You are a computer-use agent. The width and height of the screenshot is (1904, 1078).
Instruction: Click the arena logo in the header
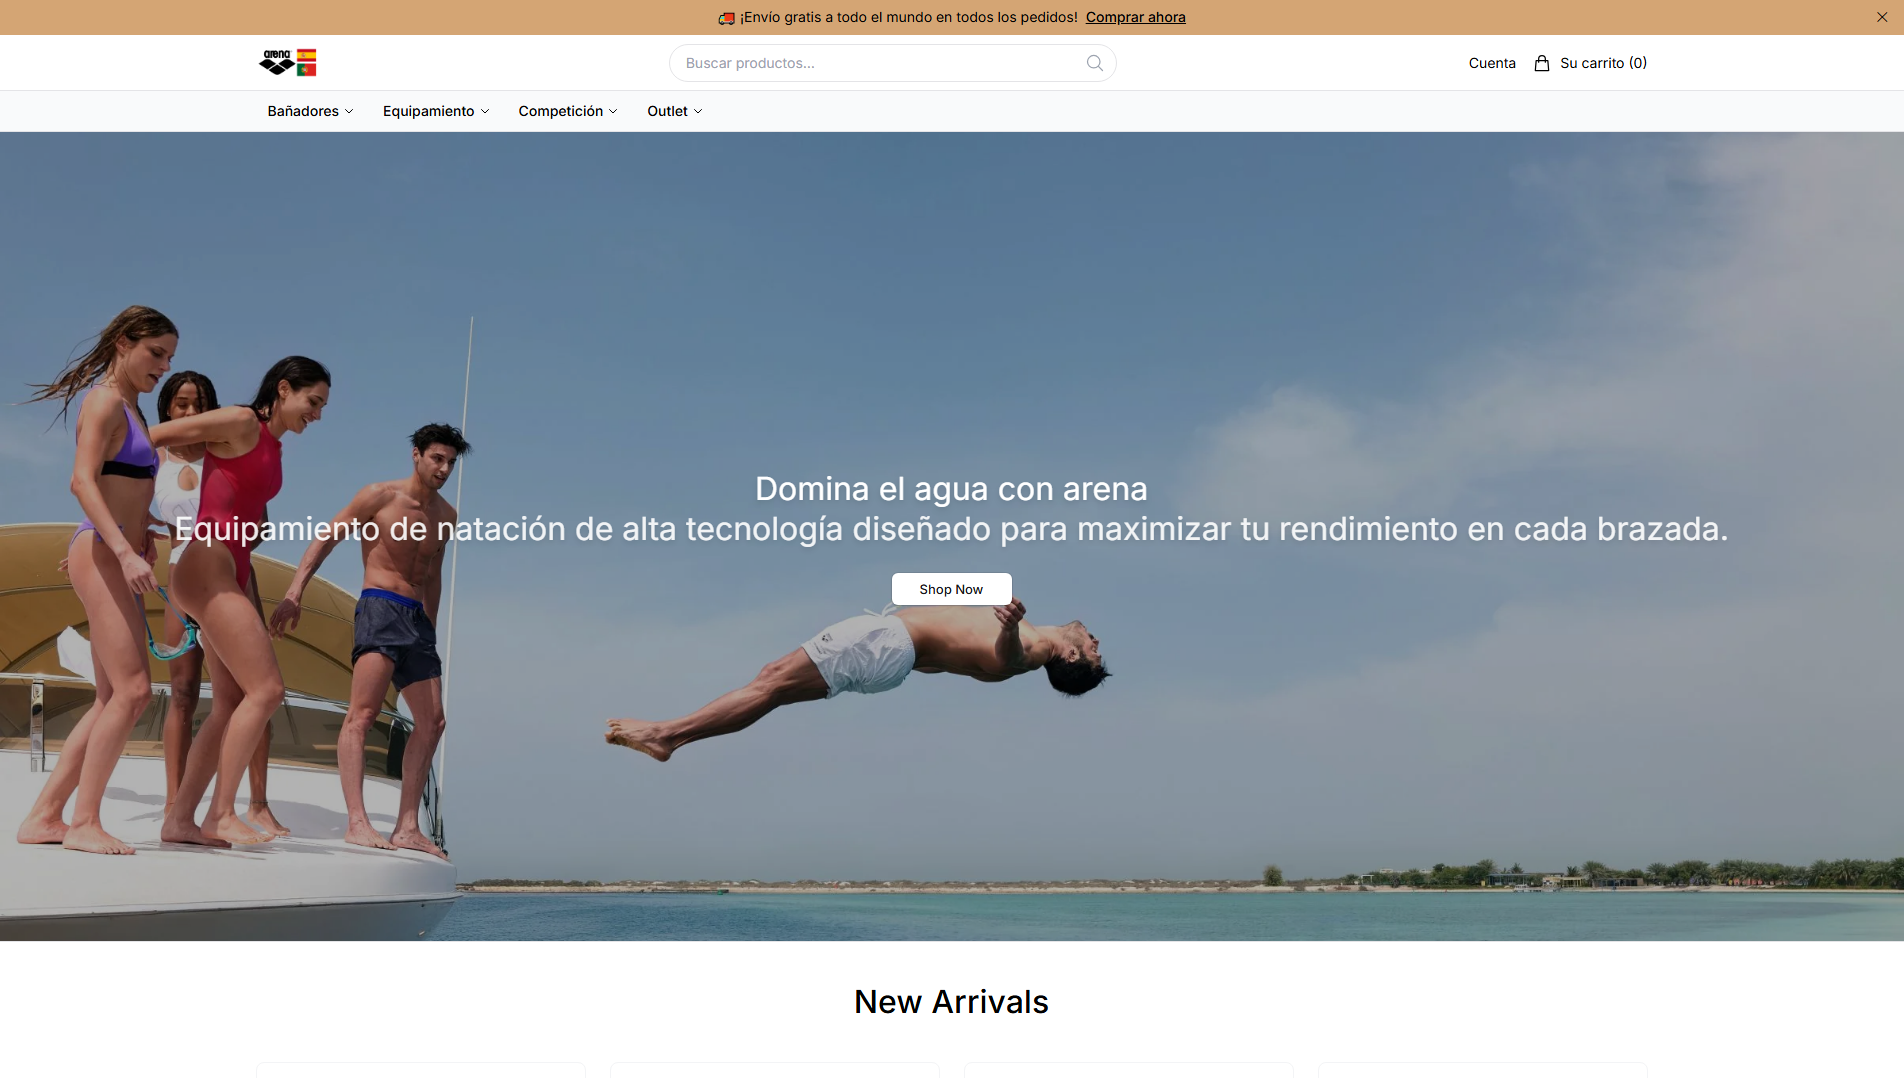click(x=288, y=63)
